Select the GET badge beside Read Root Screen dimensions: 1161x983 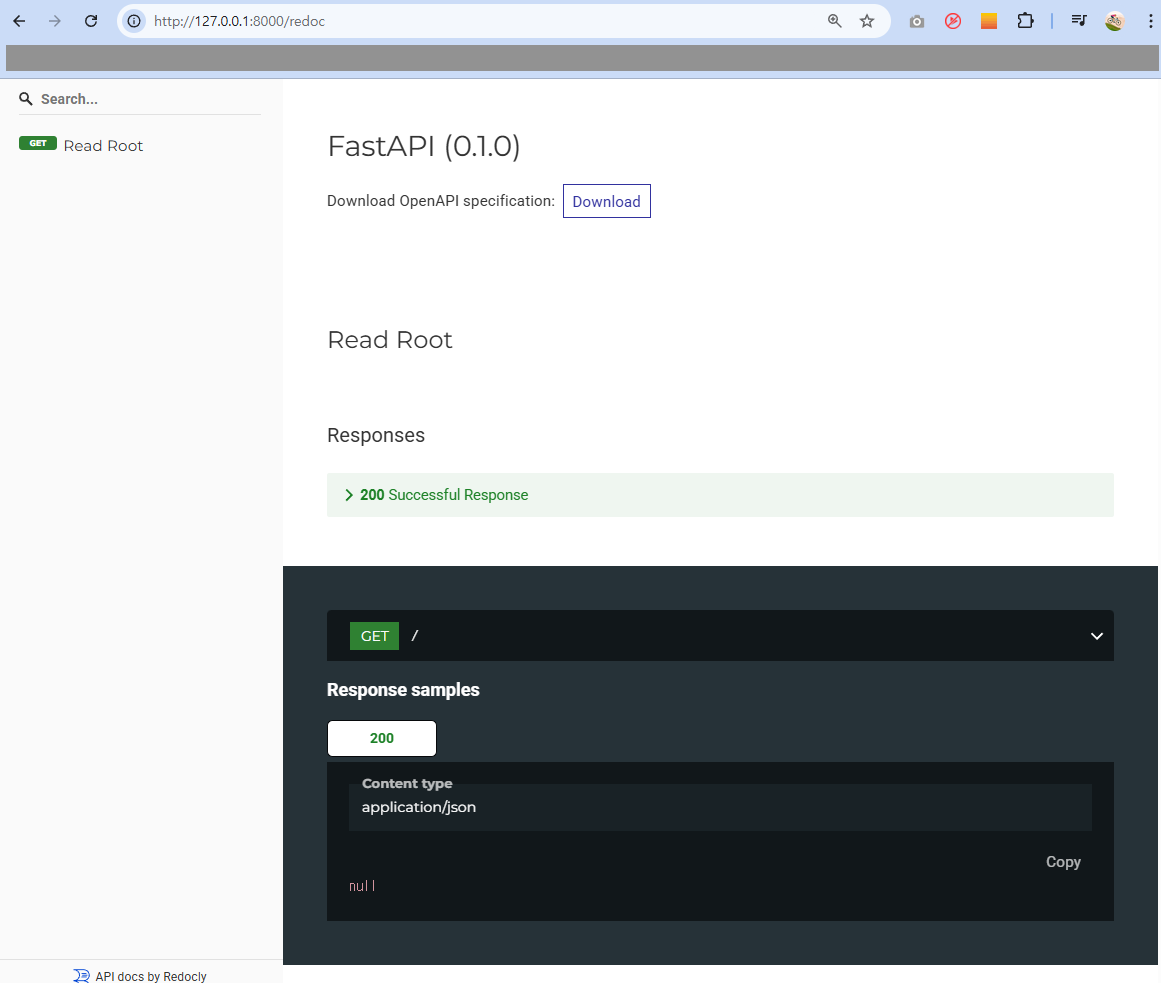tap(38, 144)
